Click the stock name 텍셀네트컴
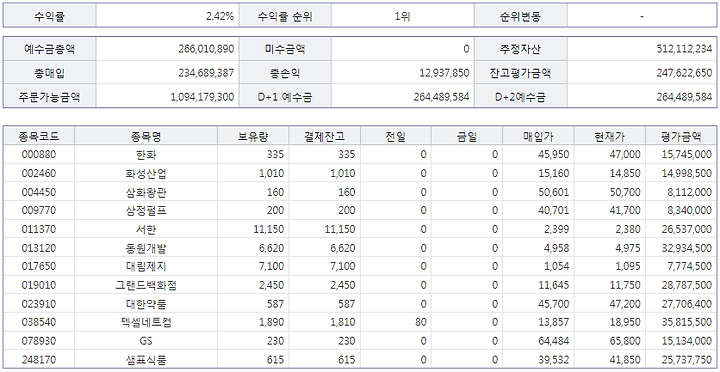 (x=146, y=322)
